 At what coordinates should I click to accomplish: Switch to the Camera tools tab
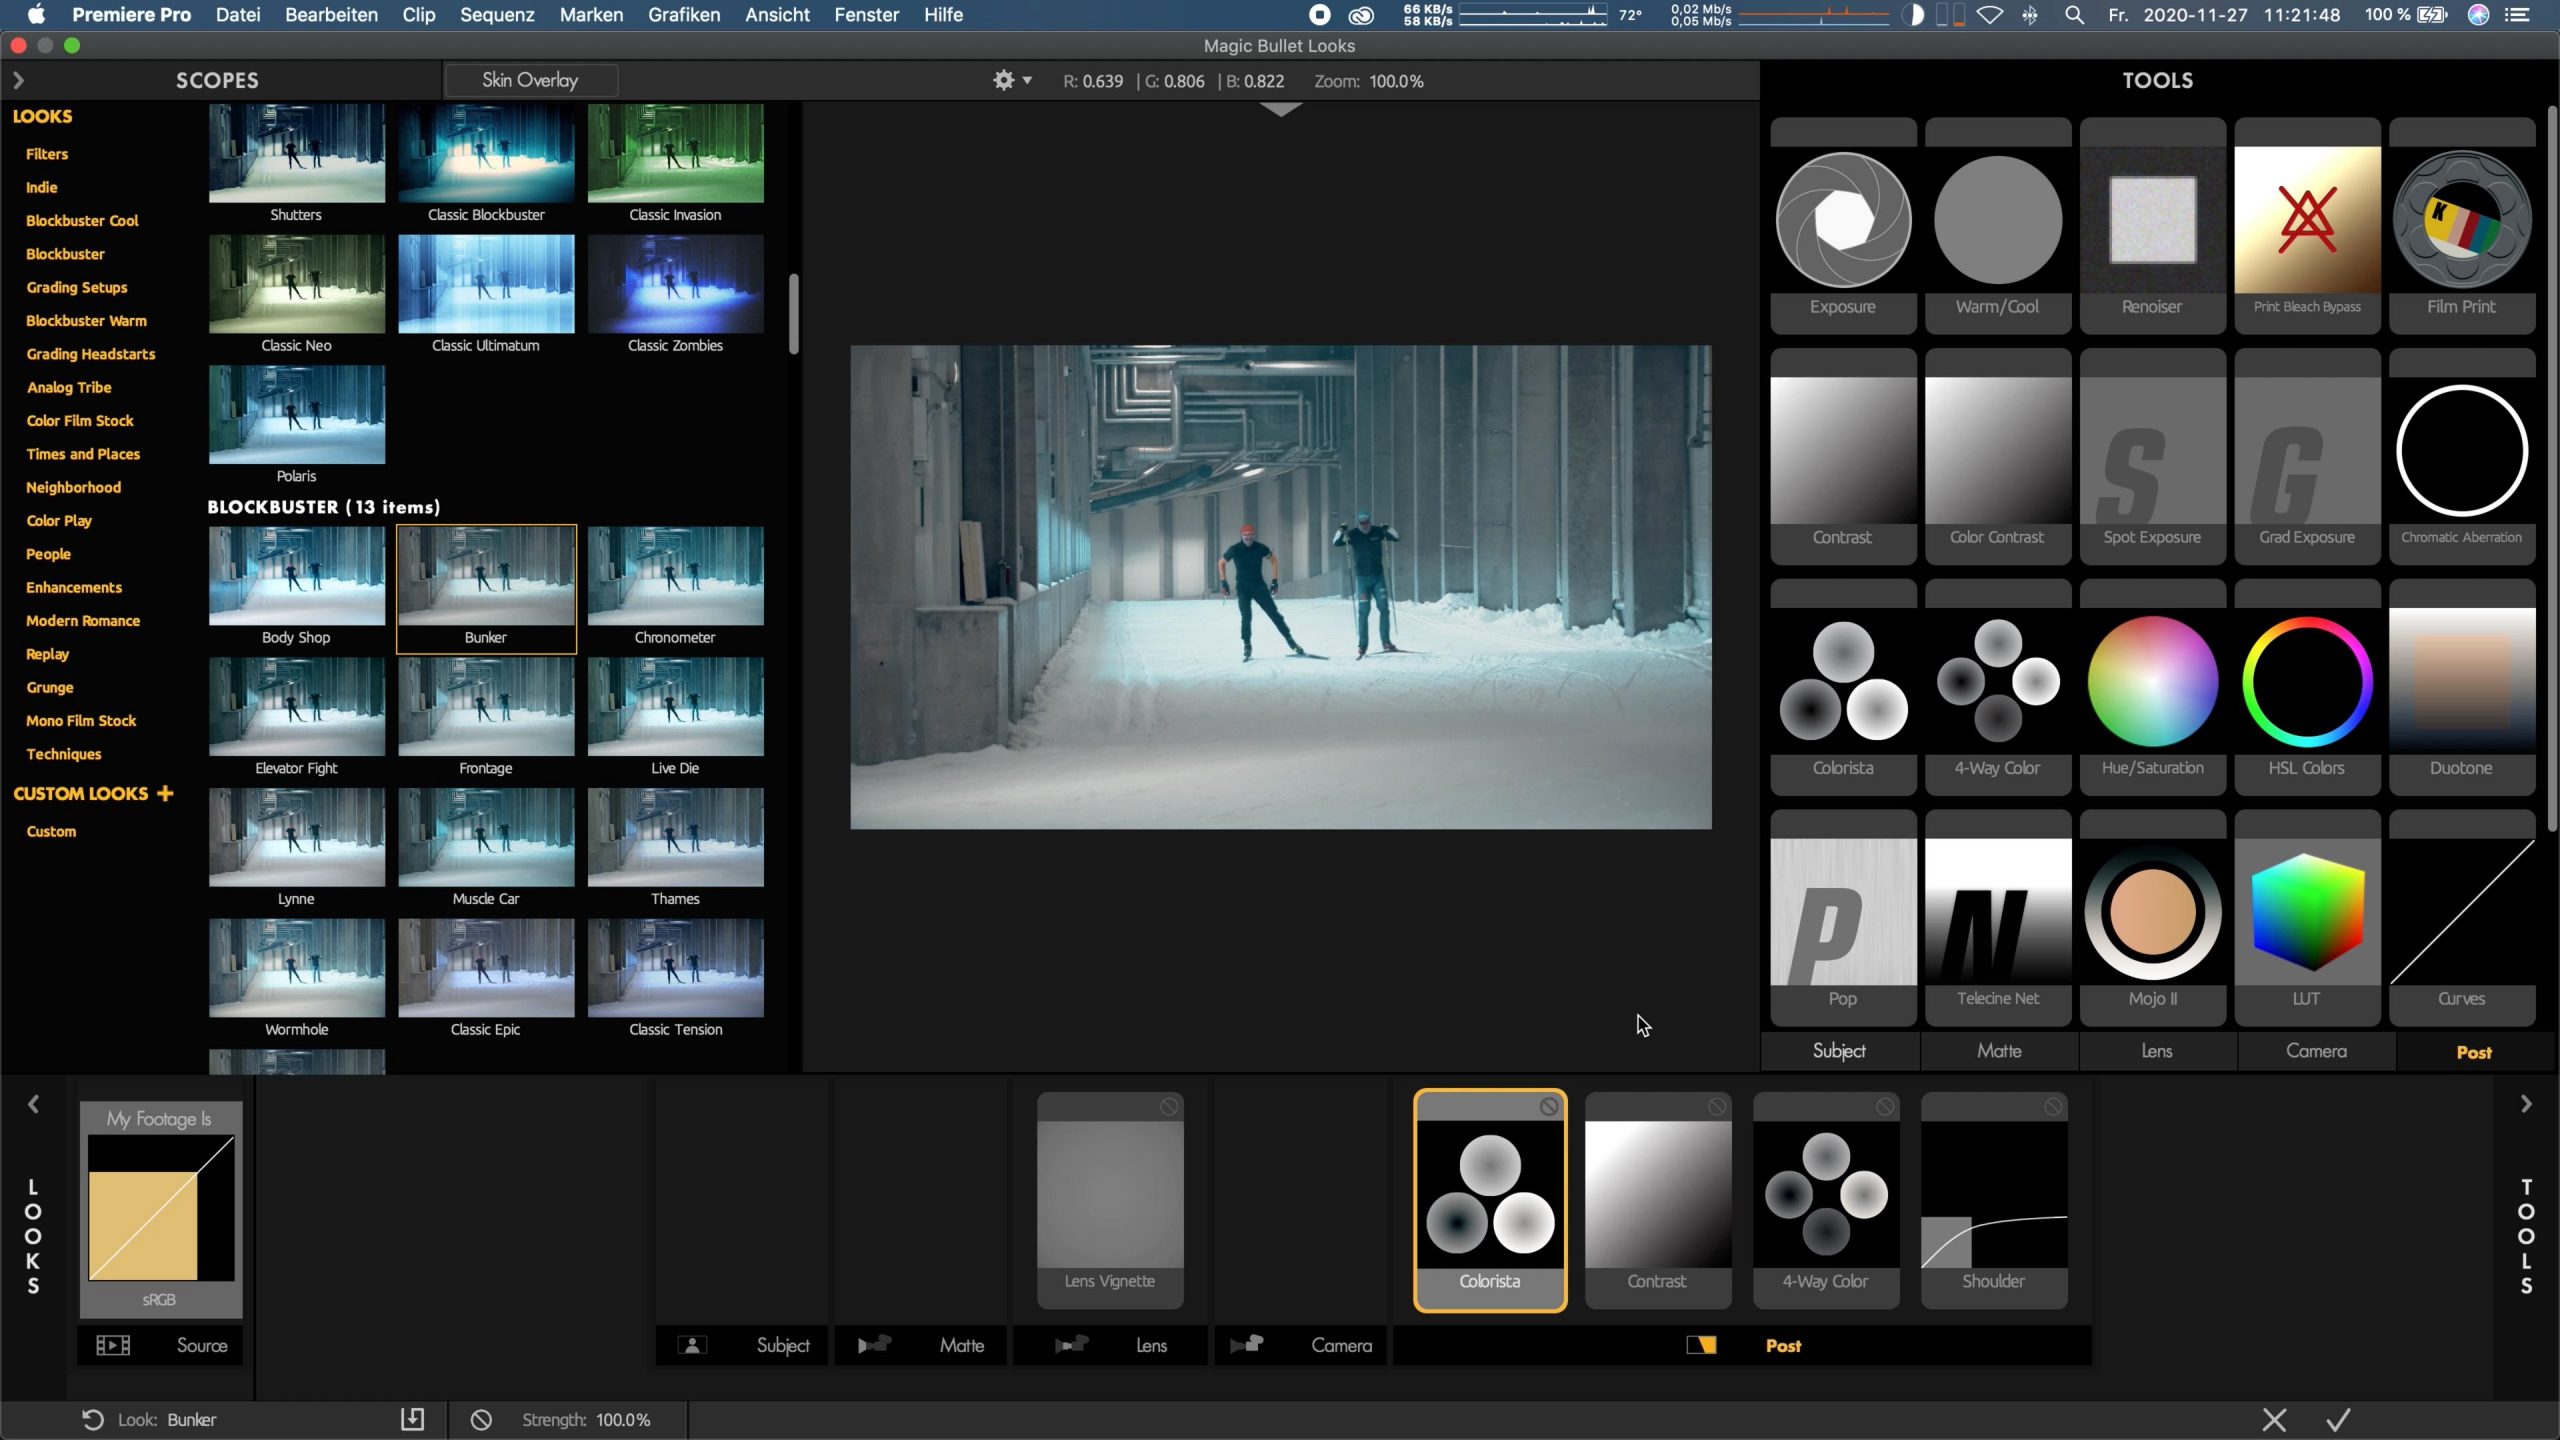click(2315, 1051)
